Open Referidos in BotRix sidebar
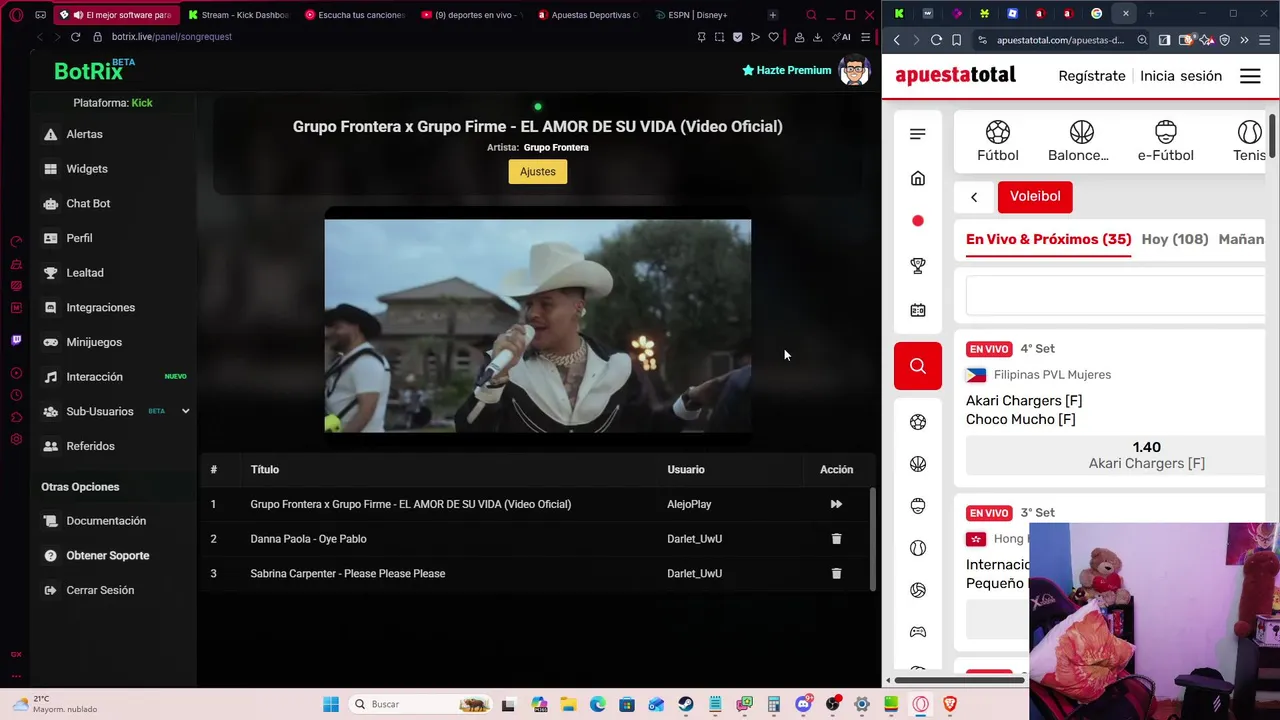 tap(90, 446)
